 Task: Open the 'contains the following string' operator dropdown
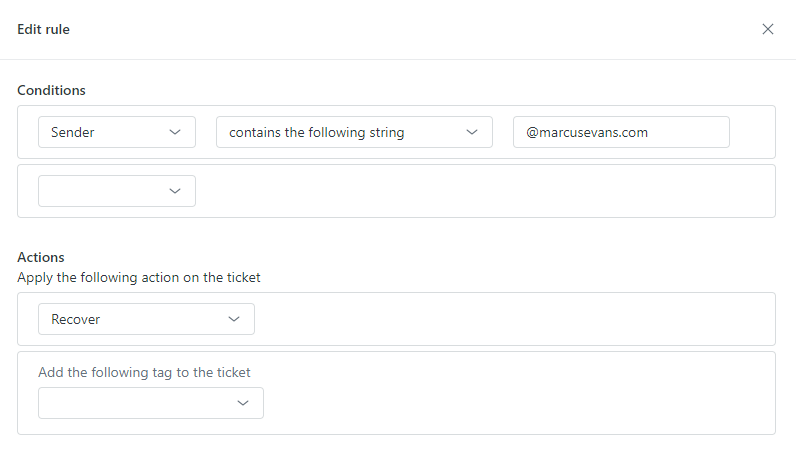354,132
